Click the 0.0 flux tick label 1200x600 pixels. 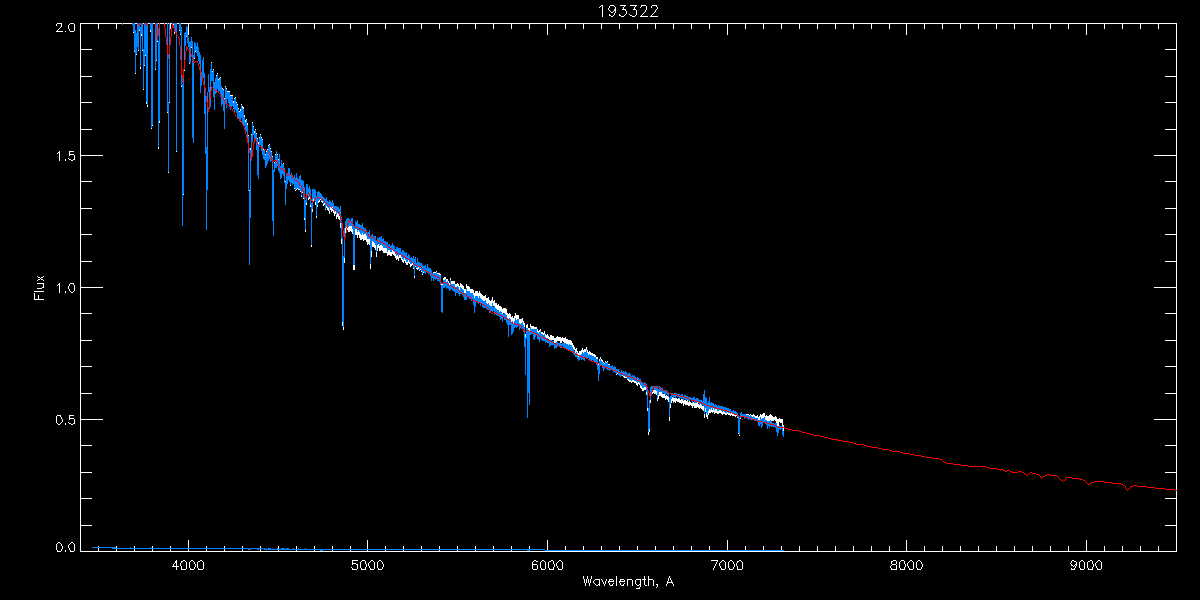tap(64, 546)
